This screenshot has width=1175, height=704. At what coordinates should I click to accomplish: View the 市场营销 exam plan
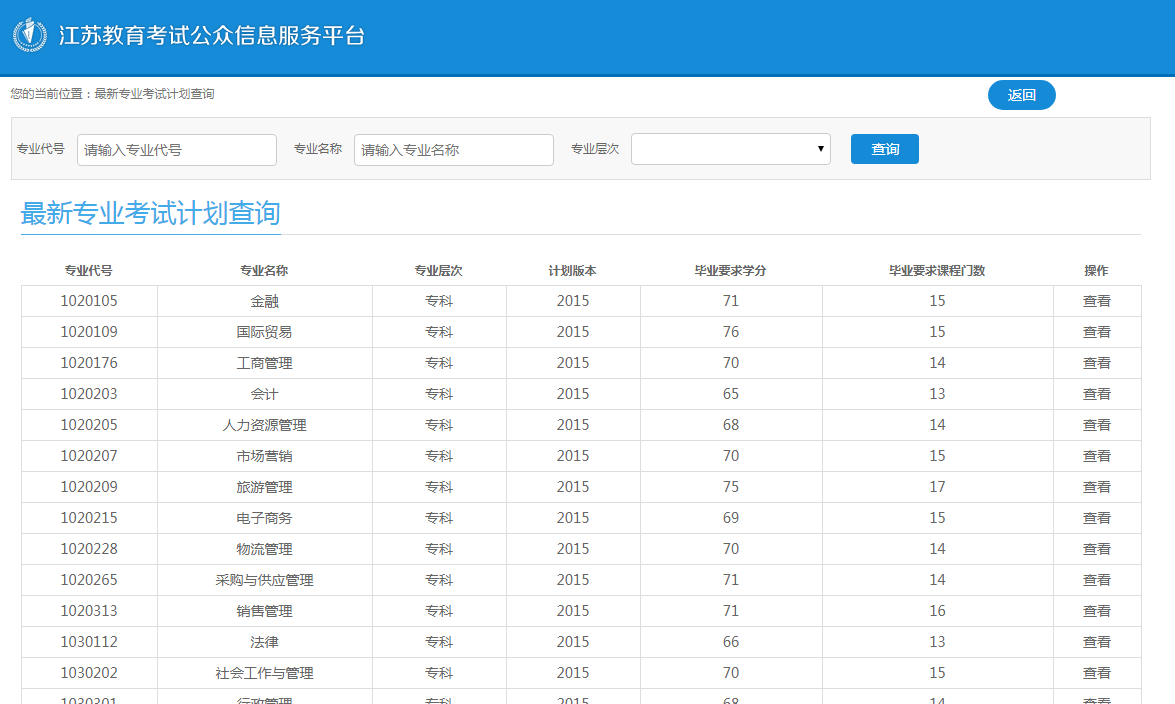(x=1096, y=456)
